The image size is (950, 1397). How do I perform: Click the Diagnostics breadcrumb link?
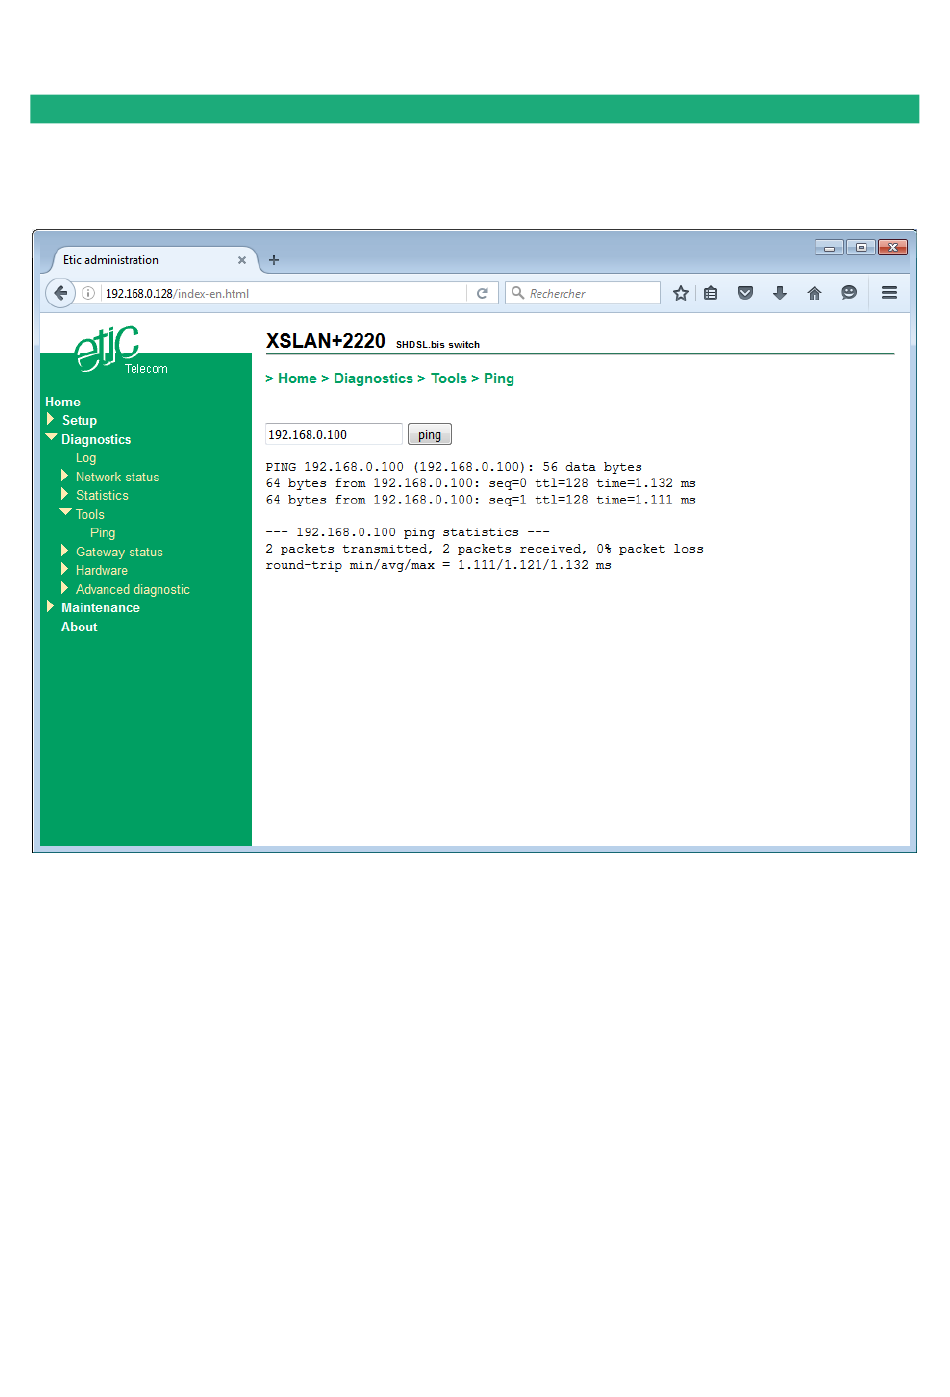tap(373, 378)
